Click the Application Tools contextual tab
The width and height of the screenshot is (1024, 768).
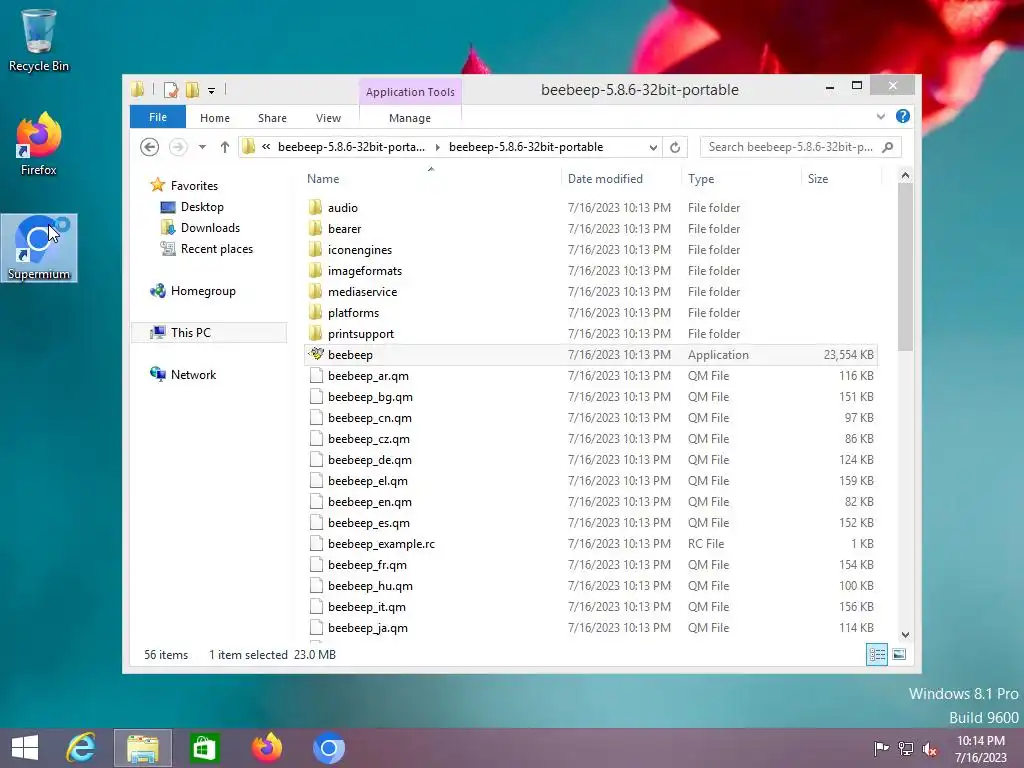point(410,92)
